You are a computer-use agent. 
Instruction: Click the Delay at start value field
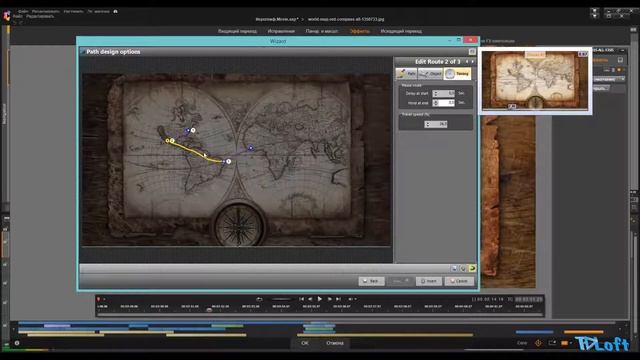click(447, 93)
